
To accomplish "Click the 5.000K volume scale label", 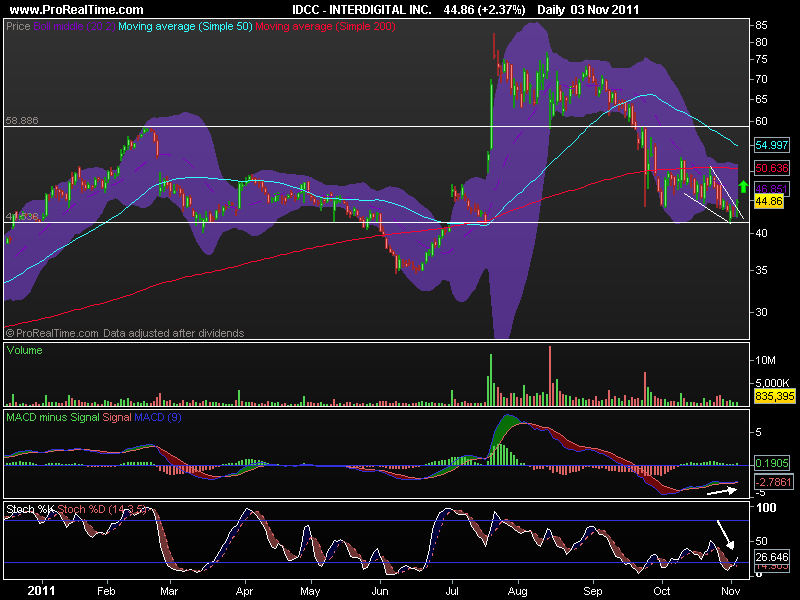I will 772,383.
